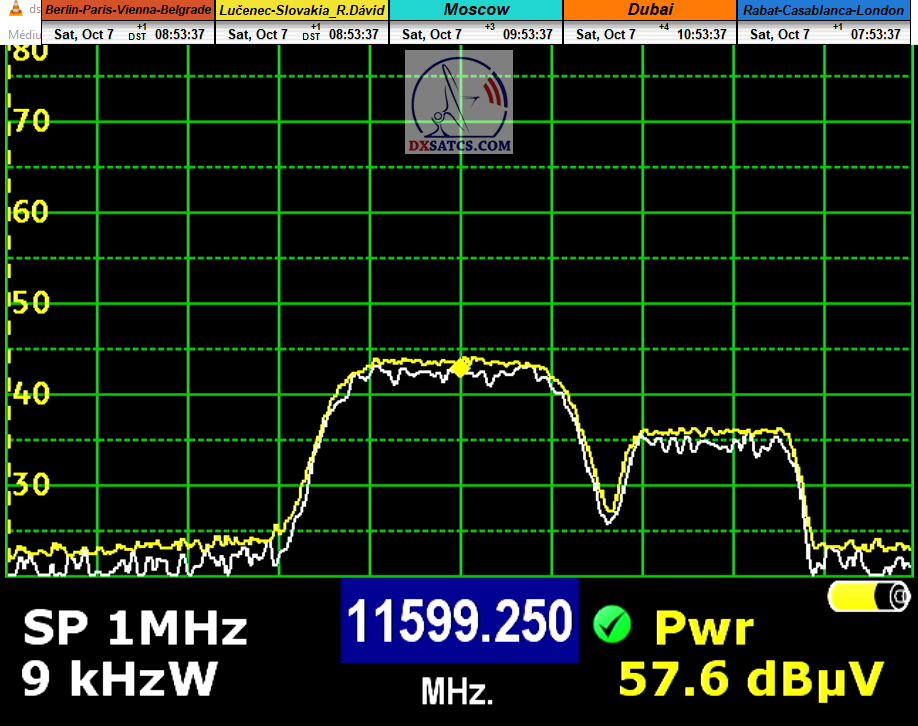Click the 70 level scale label
The image size is (918, 726).
tap(28, 122)
